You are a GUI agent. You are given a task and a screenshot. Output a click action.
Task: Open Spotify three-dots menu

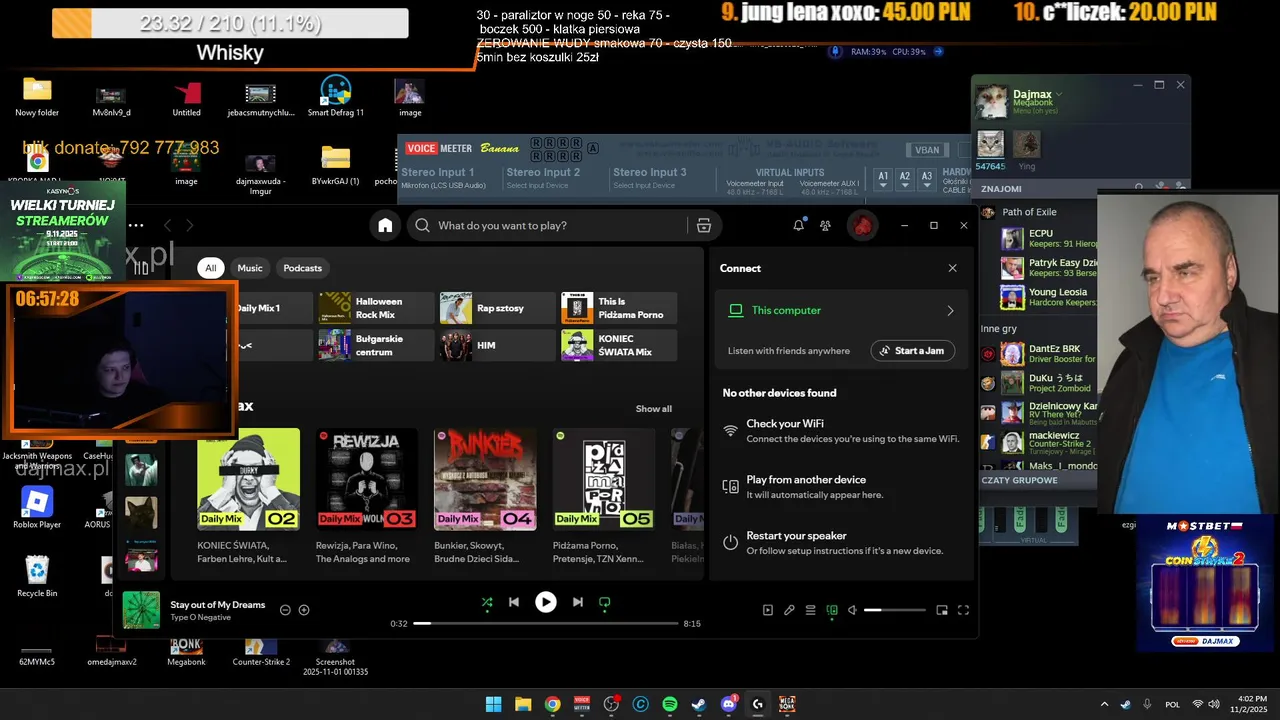pyautogui.click(x=136, y=226)
